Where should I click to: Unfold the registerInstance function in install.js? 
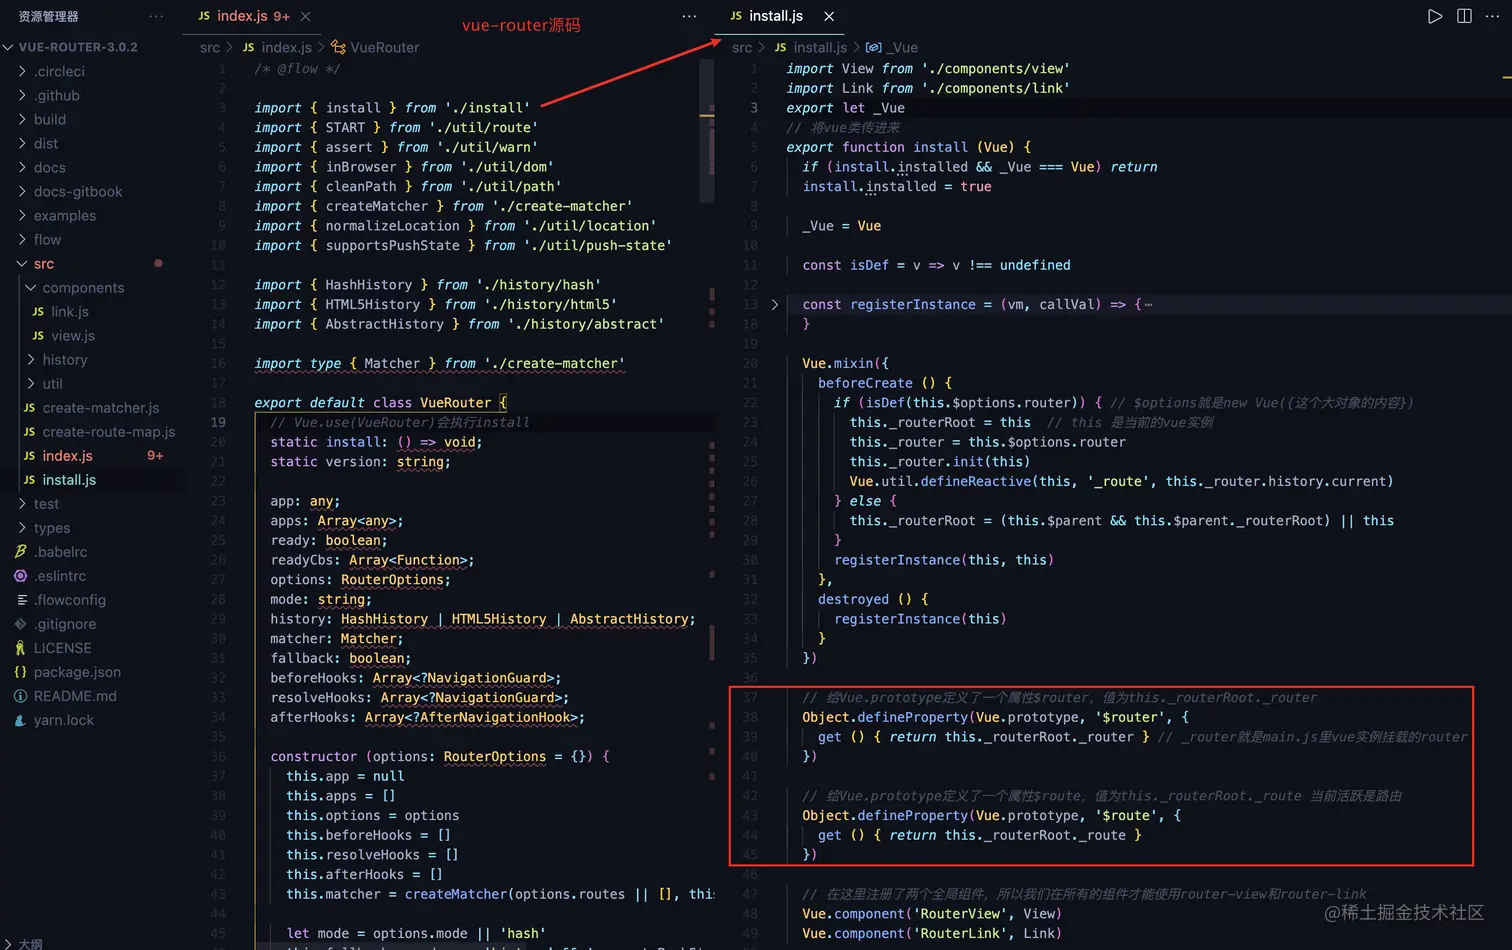pos(774,304)
